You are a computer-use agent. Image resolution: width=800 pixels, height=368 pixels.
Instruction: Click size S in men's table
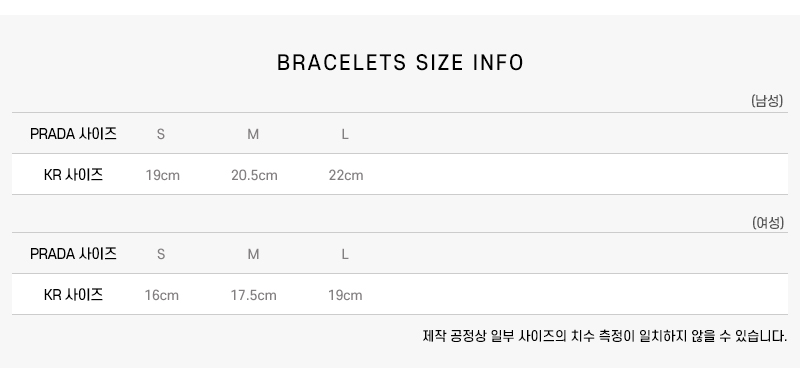pyautogui.click(x=161, y=134)
